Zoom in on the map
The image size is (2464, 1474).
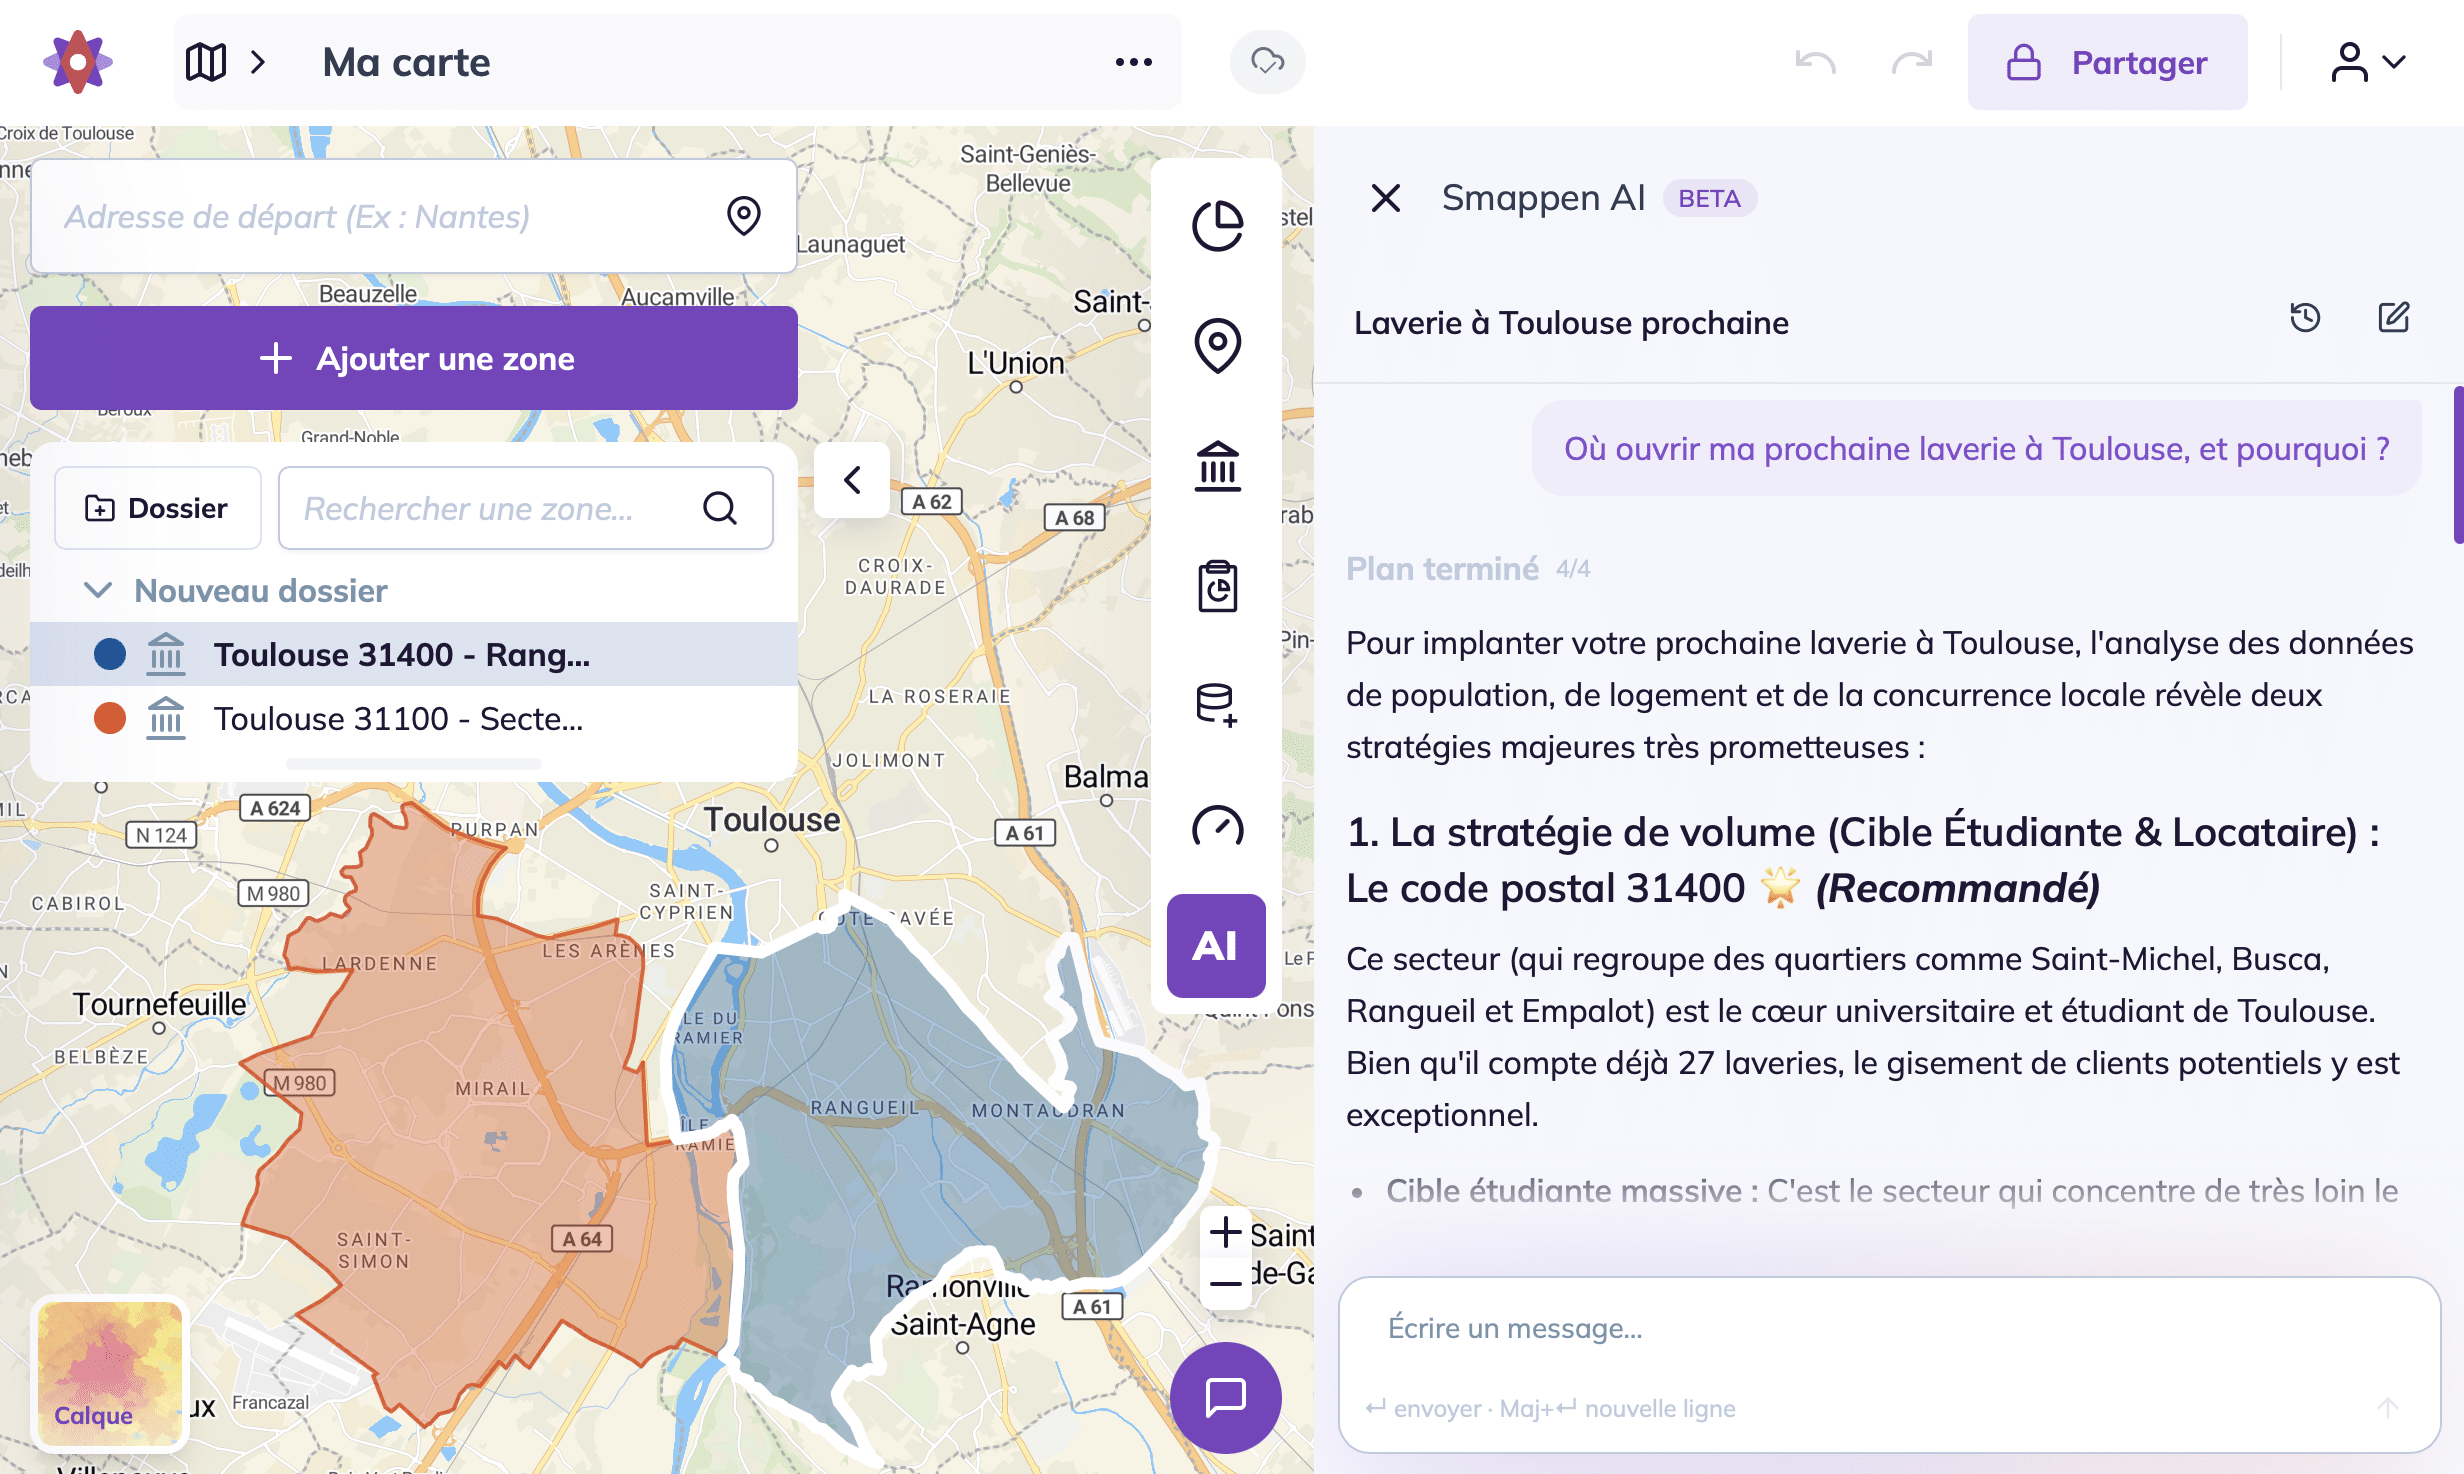pos(1225,1232)
